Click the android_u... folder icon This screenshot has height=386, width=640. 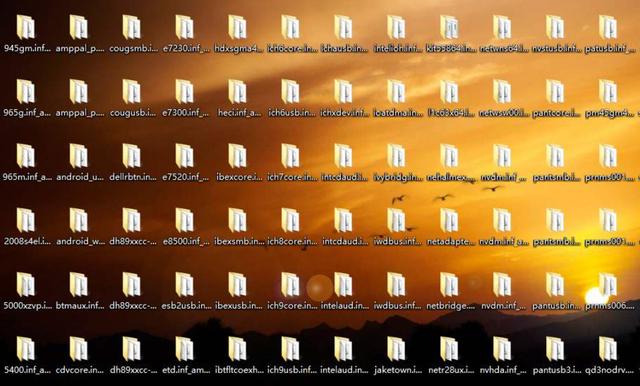tap(78, 155)
